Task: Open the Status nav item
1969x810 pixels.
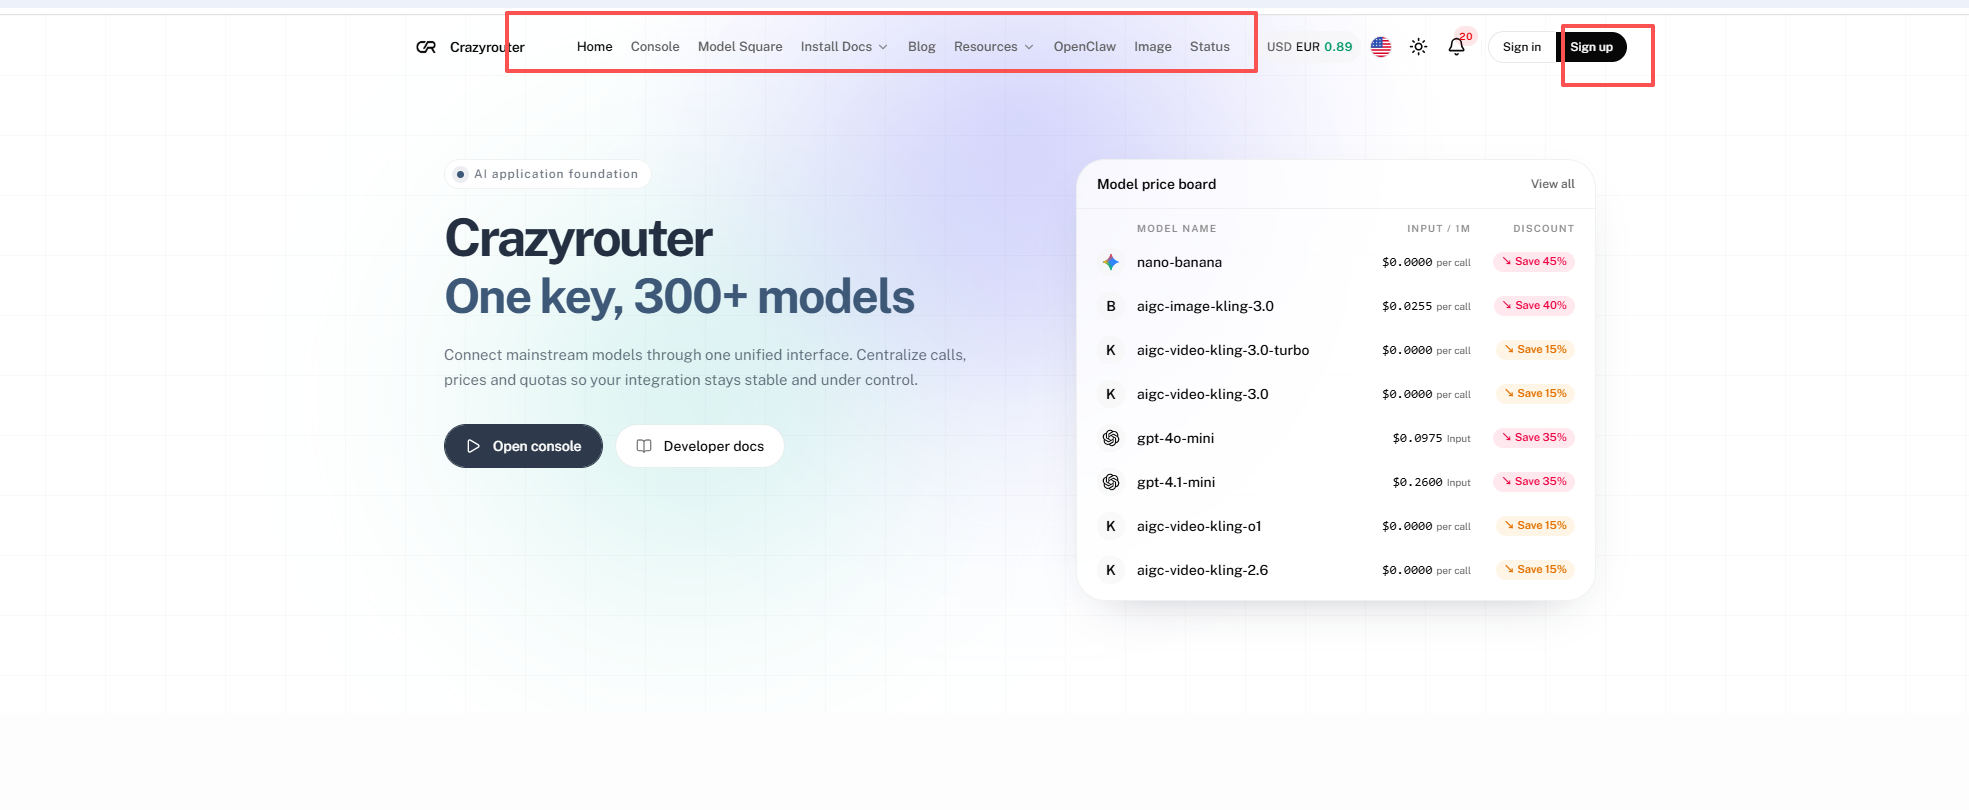Action: tap(1210, 47)
